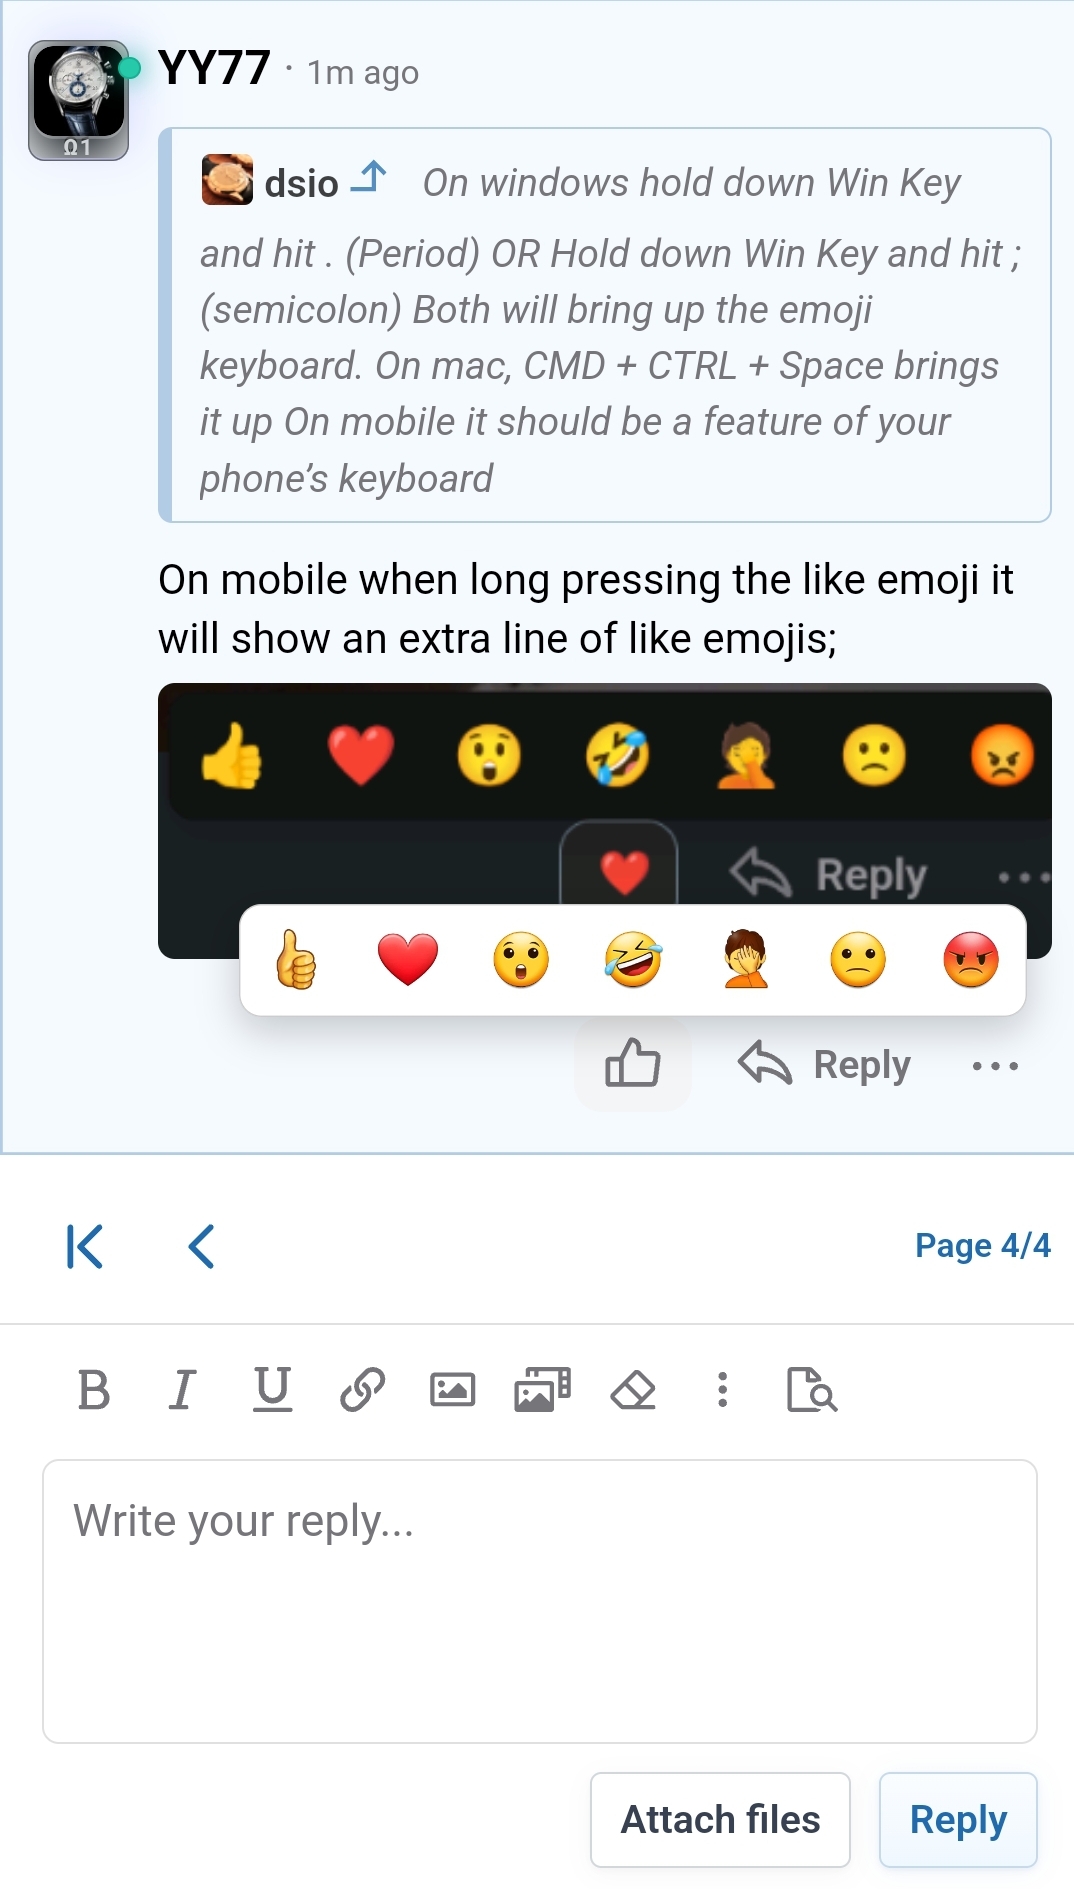Select the red heart reaction in popup
Viewport: 1074px width, 1889px height.
408,960
